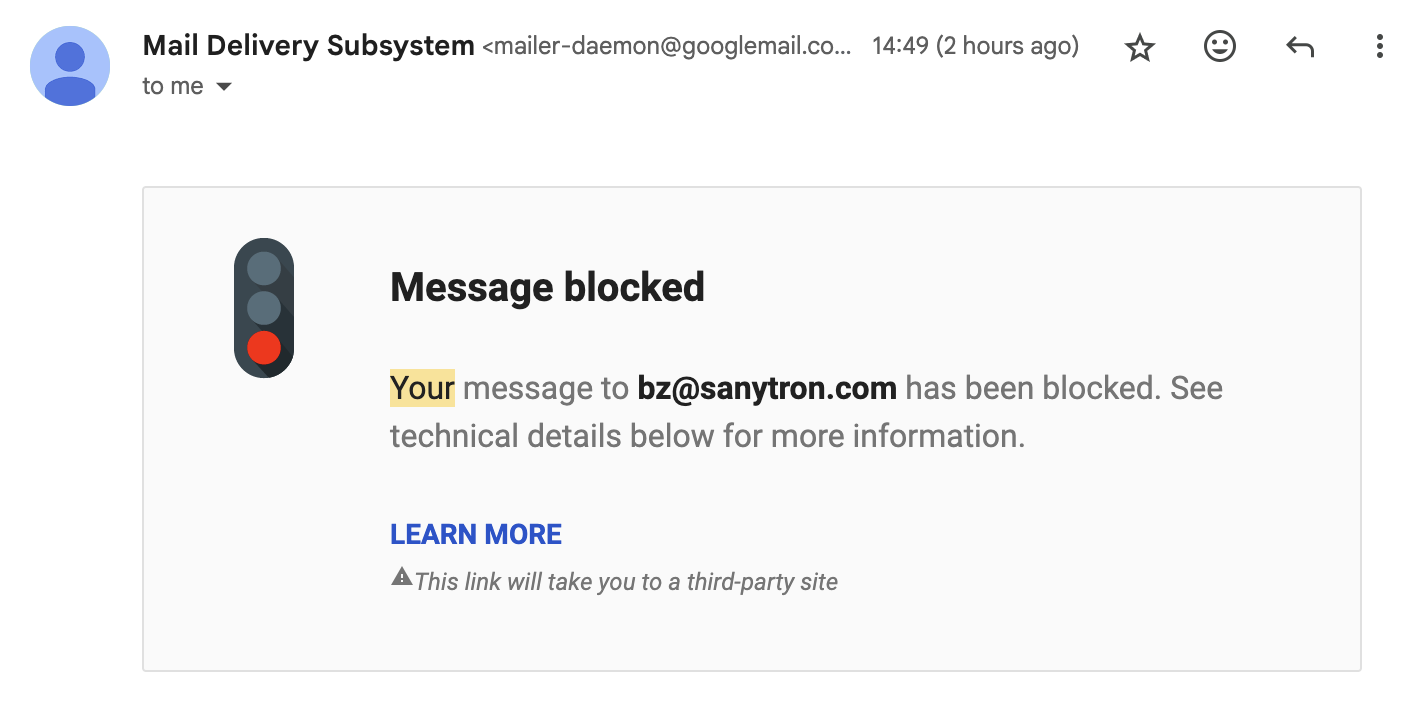Screen dimensions: 1426x704
Task: Click the 14:49 (2 hours ago) timestamp
Action: pos(974,46)
